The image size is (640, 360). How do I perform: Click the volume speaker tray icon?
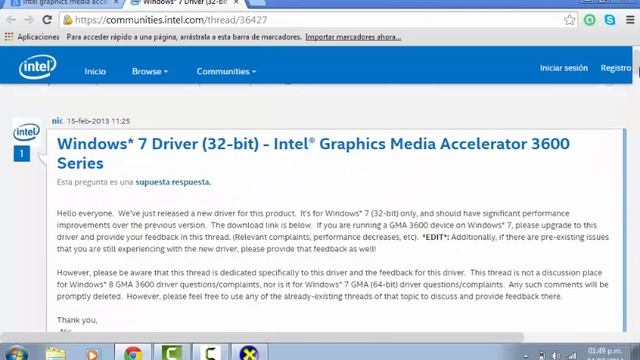(x=556, y=356)
